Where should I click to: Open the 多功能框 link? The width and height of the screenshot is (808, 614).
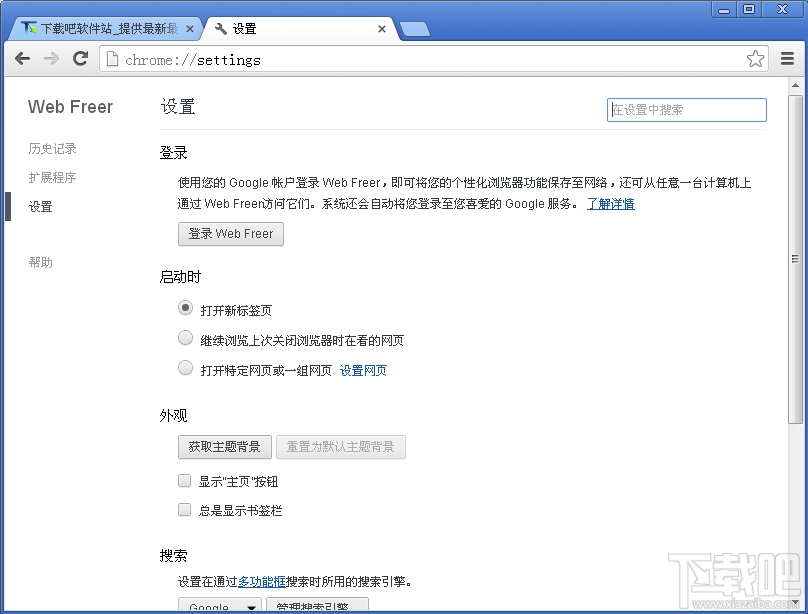coord(262,582)
